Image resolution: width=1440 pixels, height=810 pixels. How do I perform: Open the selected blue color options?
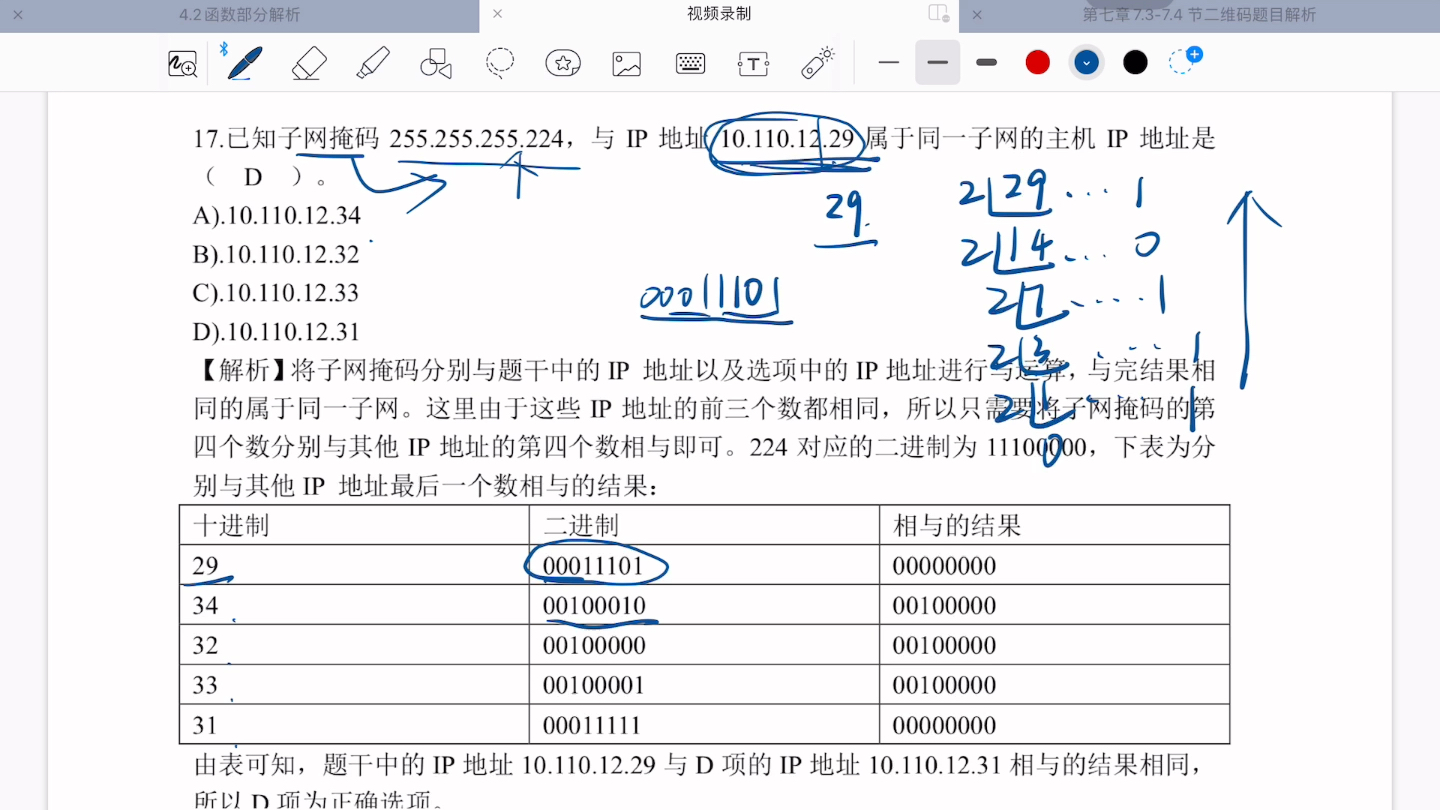pos(1087,62)
